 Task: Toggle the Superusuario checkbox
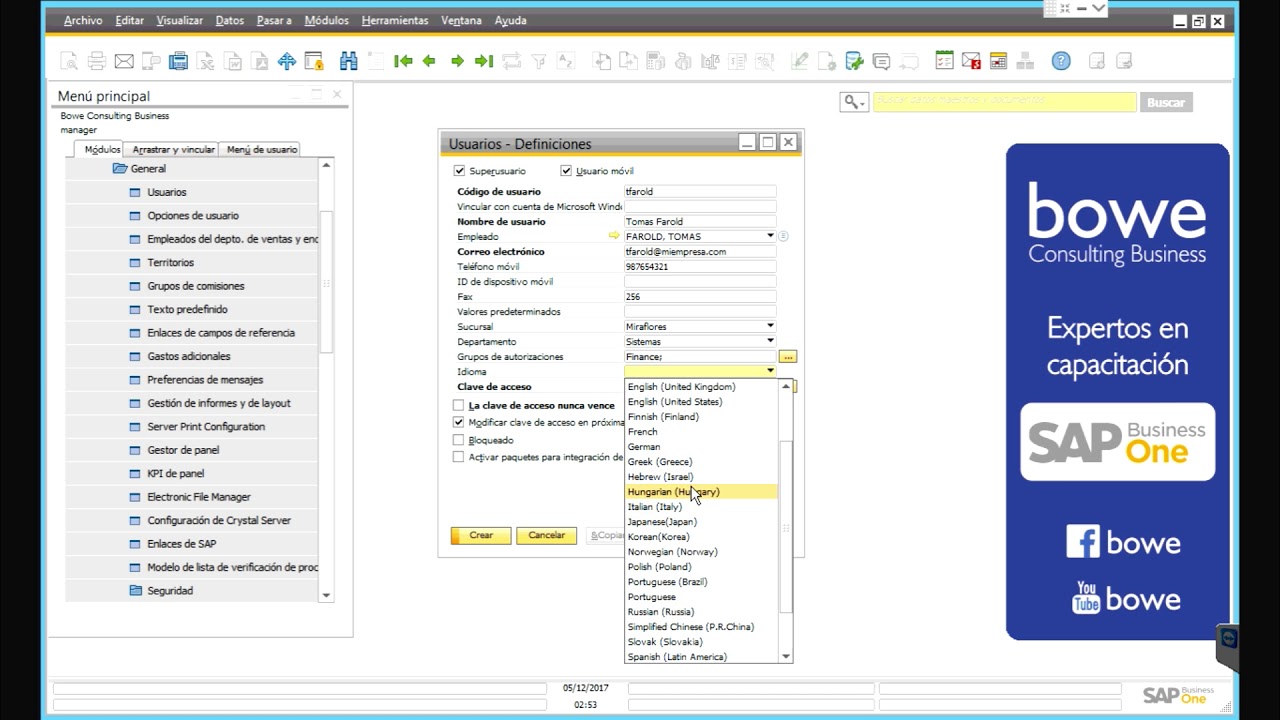[x=459, y=171]
